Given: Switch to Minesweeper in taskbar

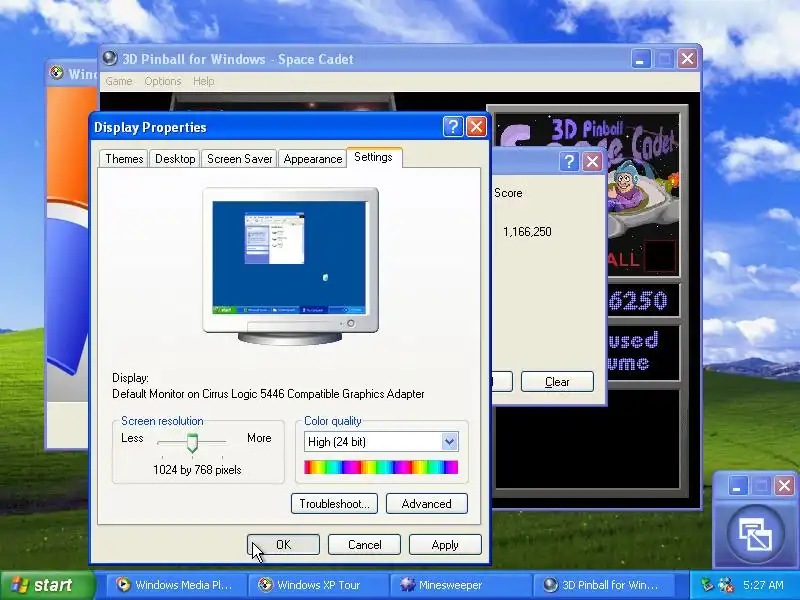Looking at the screenshot, I should coord(459,585).
